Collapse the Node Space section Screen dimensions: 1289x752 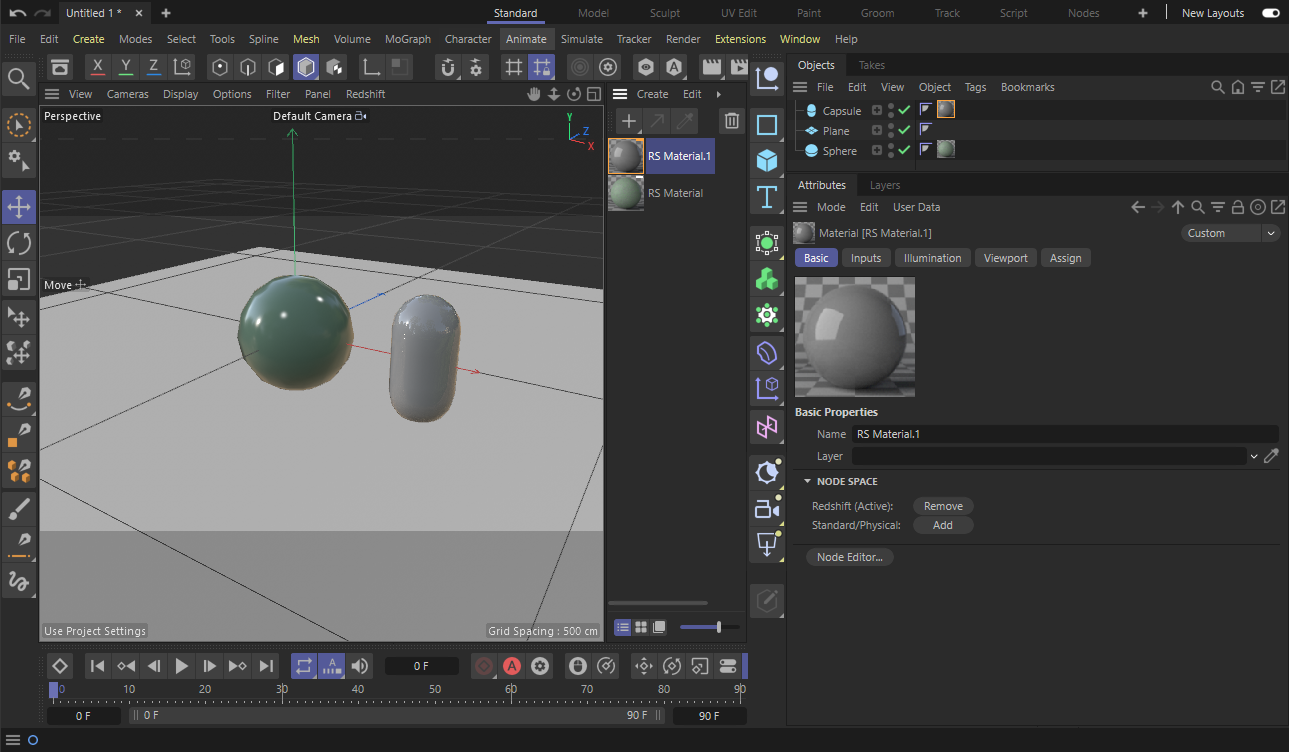click(x=807, y=481)
